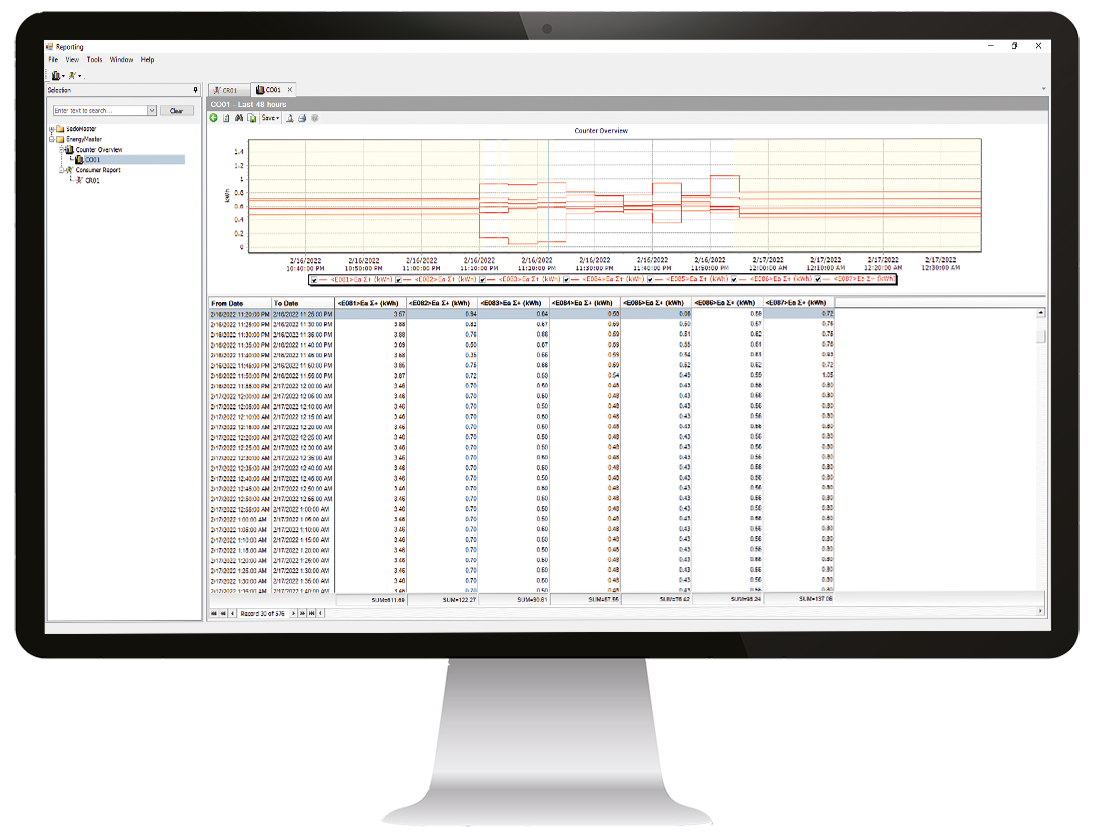Image resolution: width=1096 pixels, height=838 pixels.
Task: Toggle the E001 series checkbox in legend
Action: [315, 280]
